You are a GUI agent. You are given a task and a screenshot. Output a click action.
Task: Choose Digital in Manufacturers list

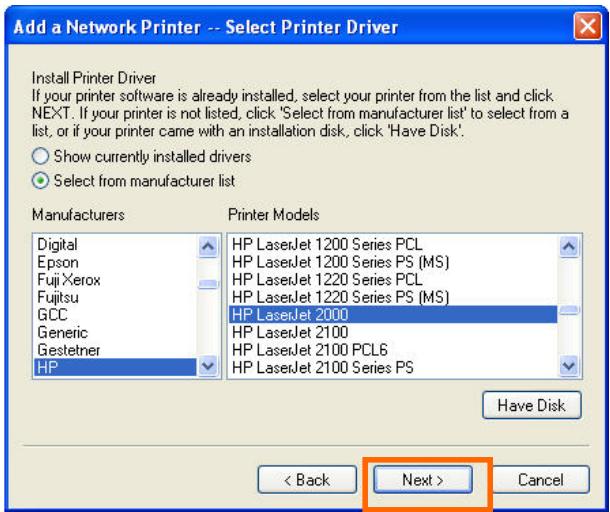pyautogui.click(x=115, y=245)
